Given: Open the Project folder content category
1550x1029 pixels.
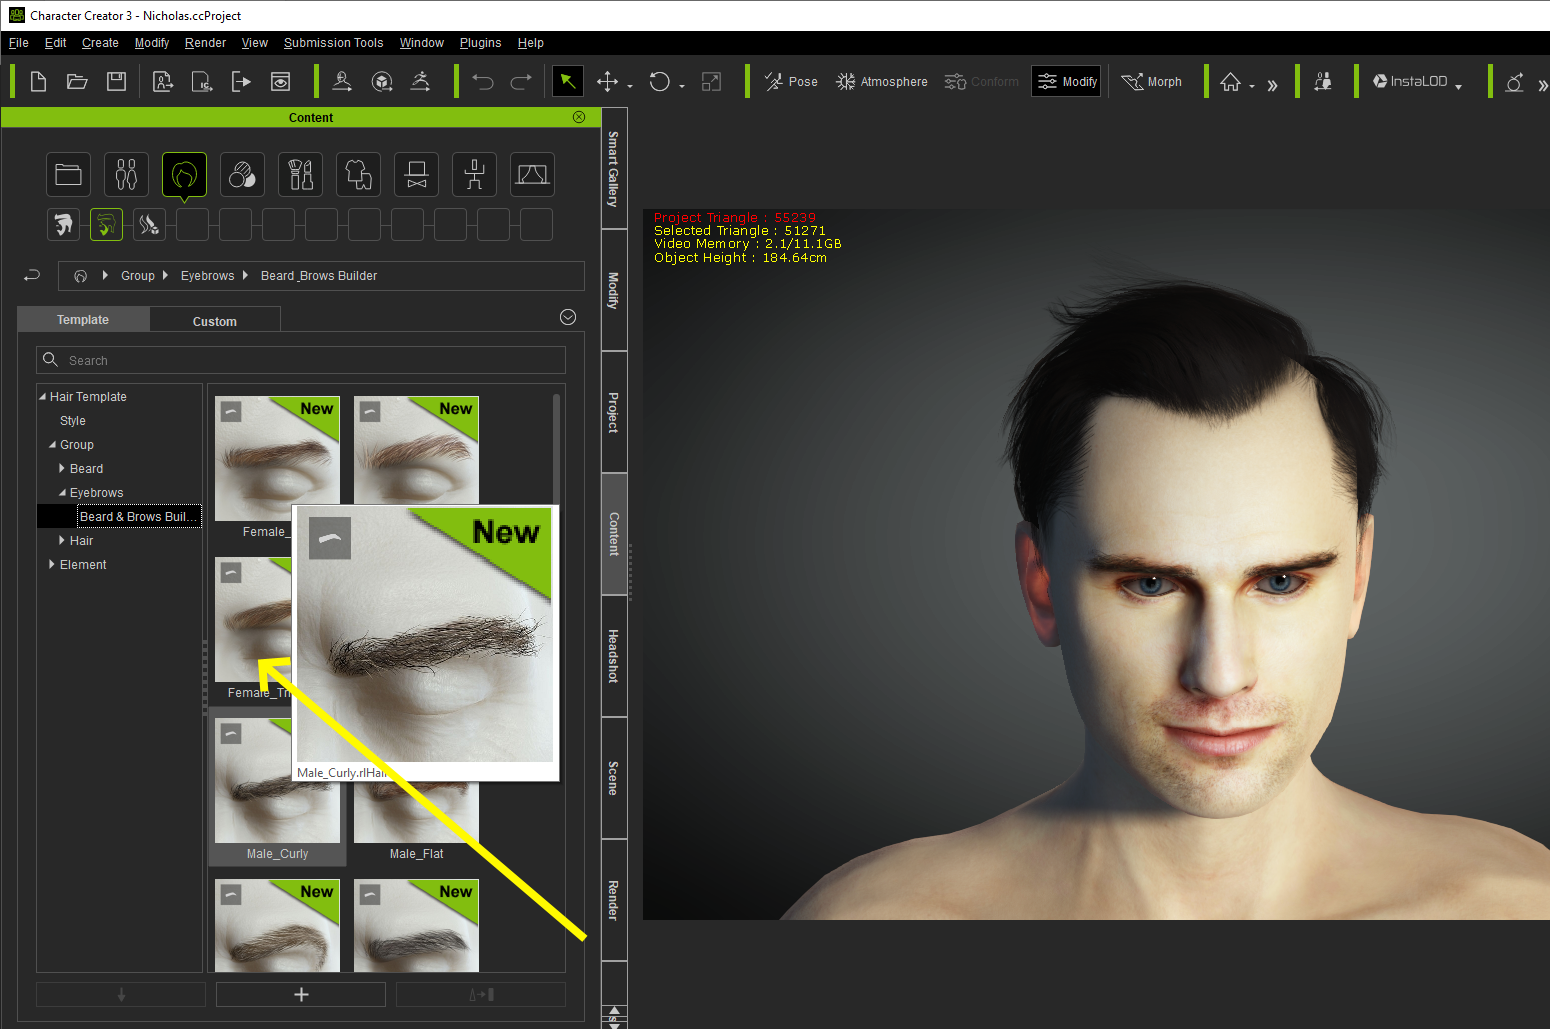Looking at the screenshot, I should [69, 175].
